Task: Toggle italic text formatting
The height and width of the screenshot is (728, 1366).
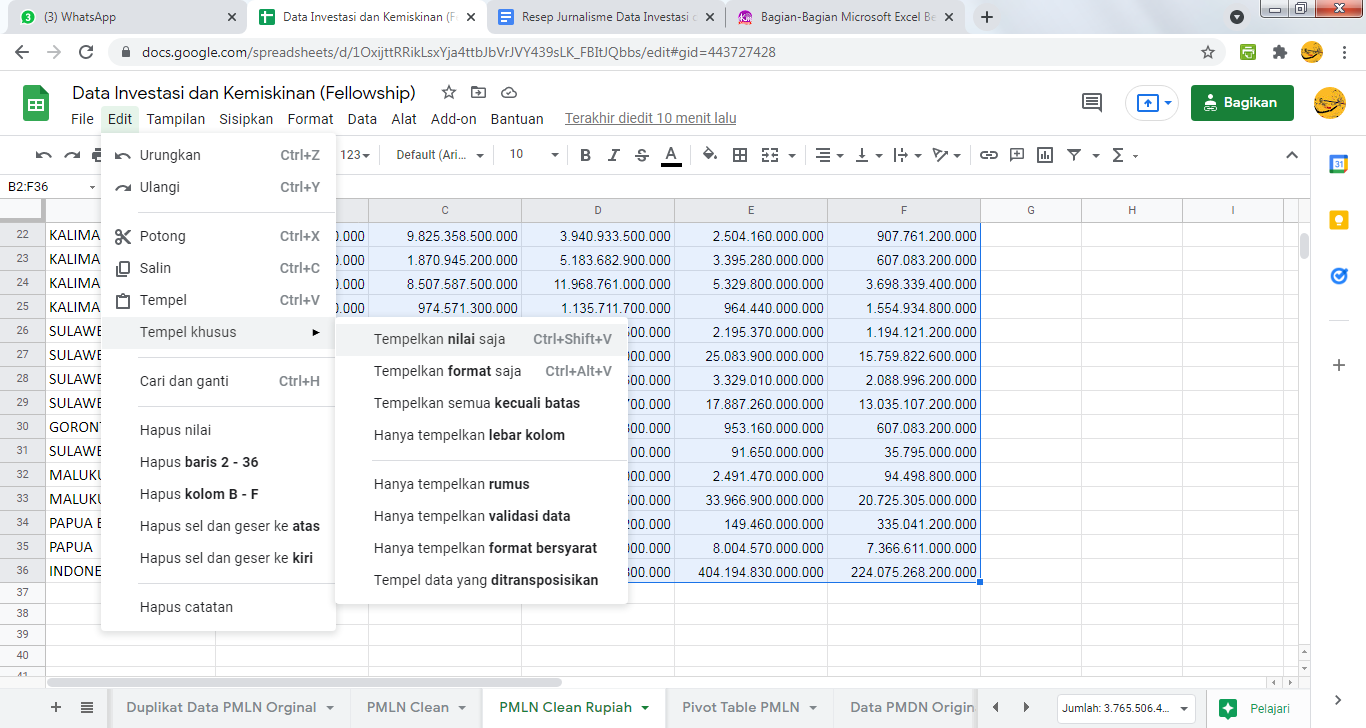Action: tap(614, 155)
